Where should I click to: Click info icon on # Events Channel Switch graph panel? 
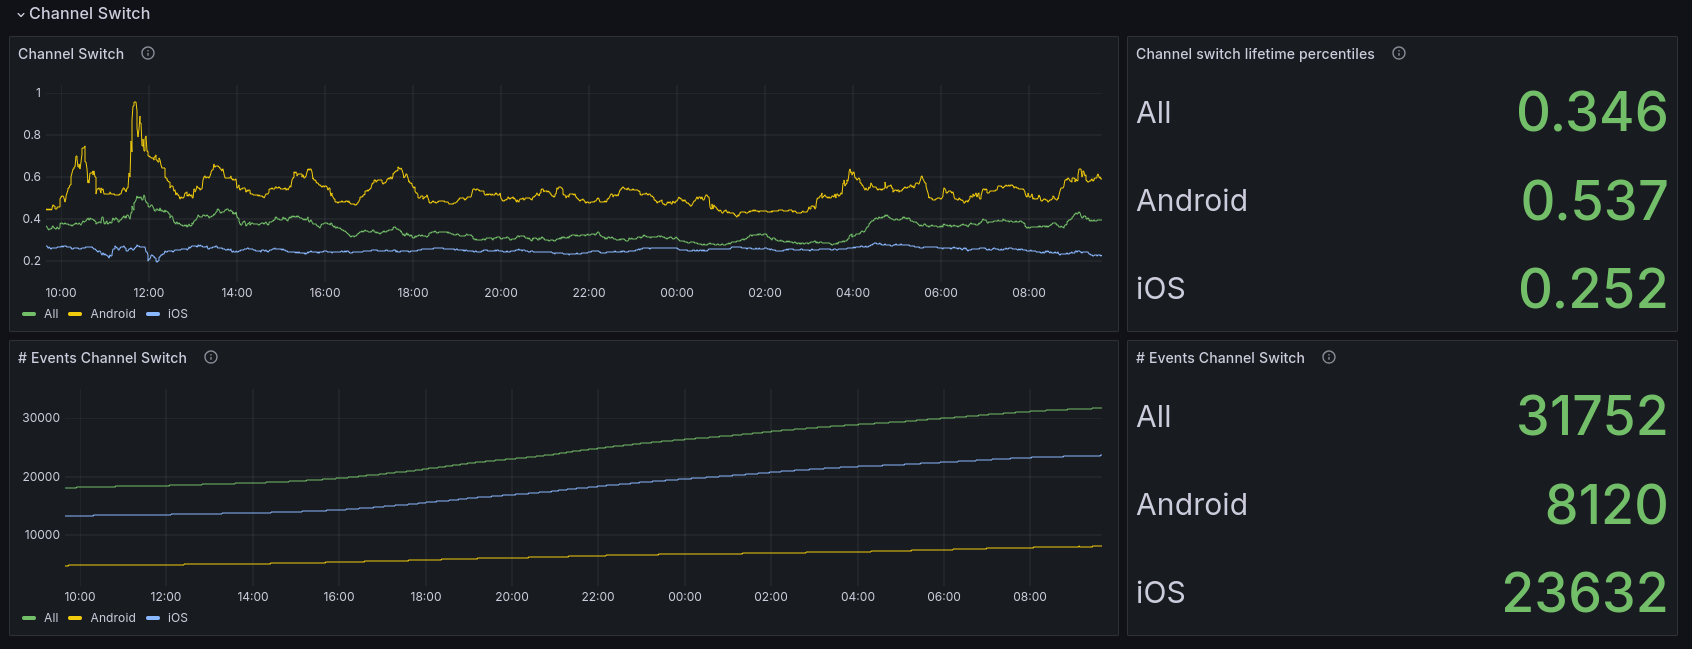click(x=211, y=357)
